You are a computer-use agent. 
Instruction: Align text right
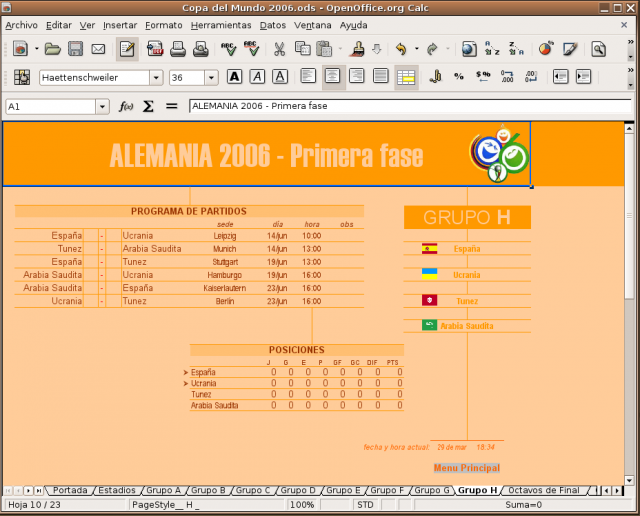(357, 76)
